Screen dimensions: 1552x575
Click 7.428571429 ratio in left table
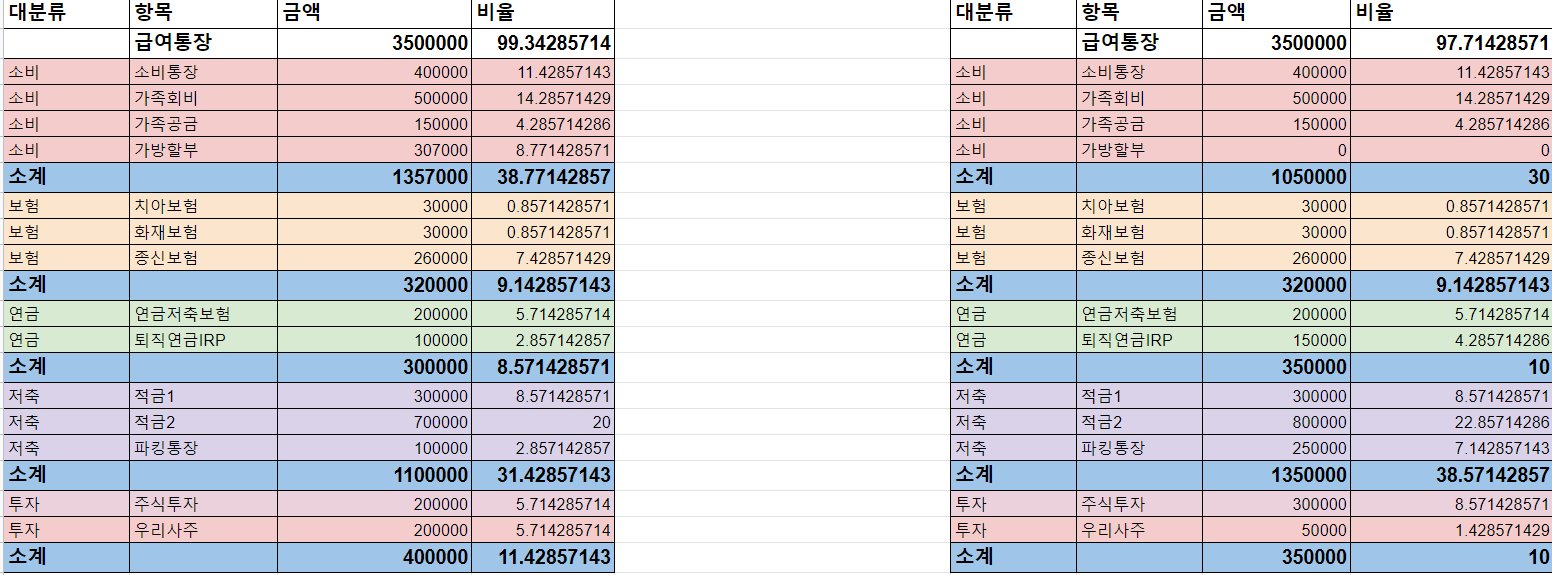(x=542, y=258)
